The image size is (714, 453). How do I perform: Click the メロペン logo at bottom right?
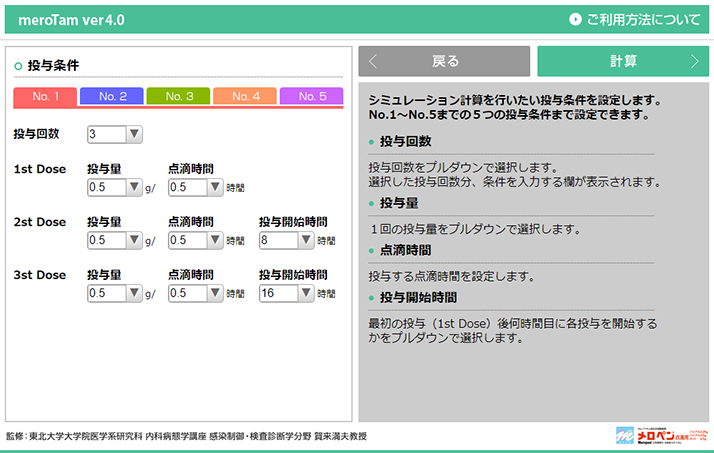click(x=660, y=436)
